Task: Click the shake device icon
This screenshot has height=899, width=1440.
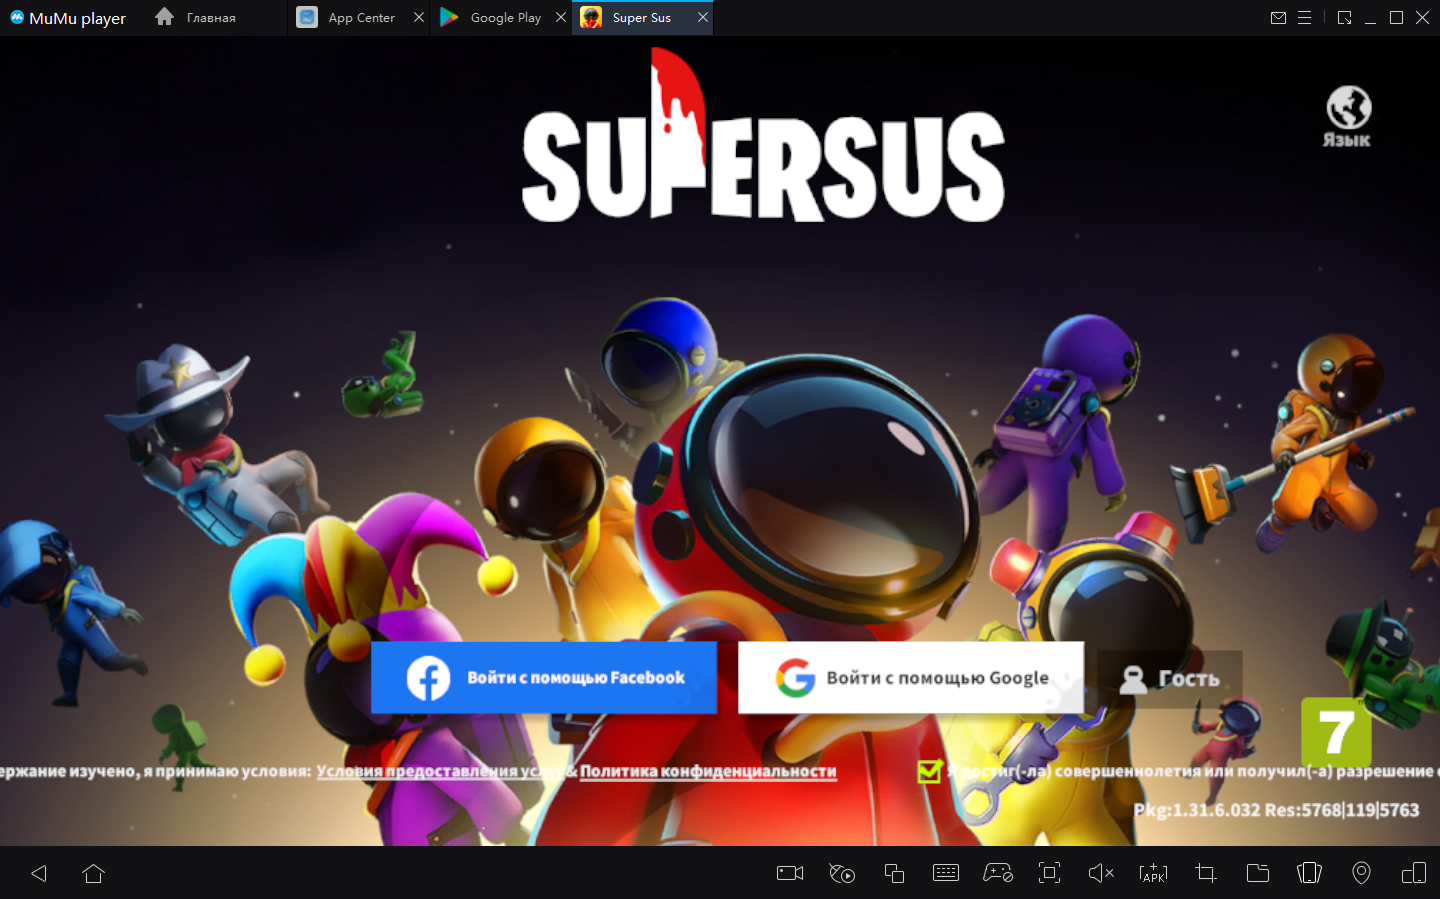Action: (1309, 873)
